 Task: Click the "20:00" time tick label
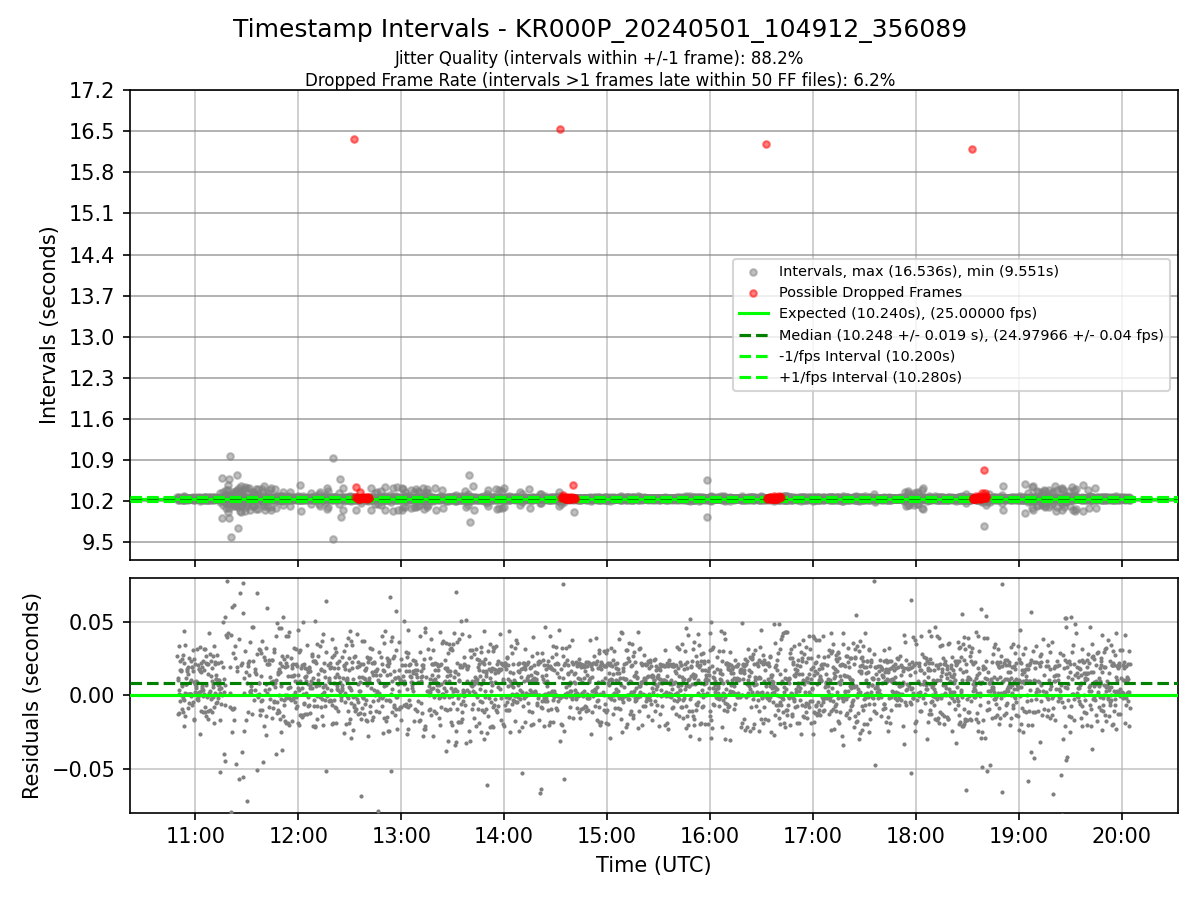coord(1122,834)
